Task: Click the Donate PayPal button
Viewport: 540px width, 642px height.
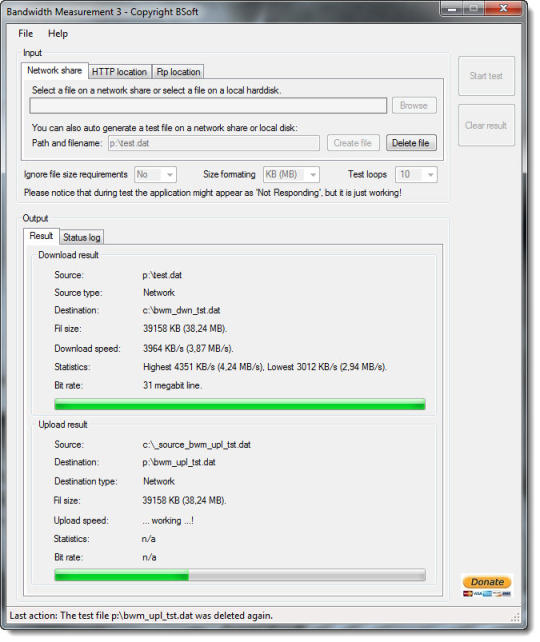Action: (x=487, y=582)
